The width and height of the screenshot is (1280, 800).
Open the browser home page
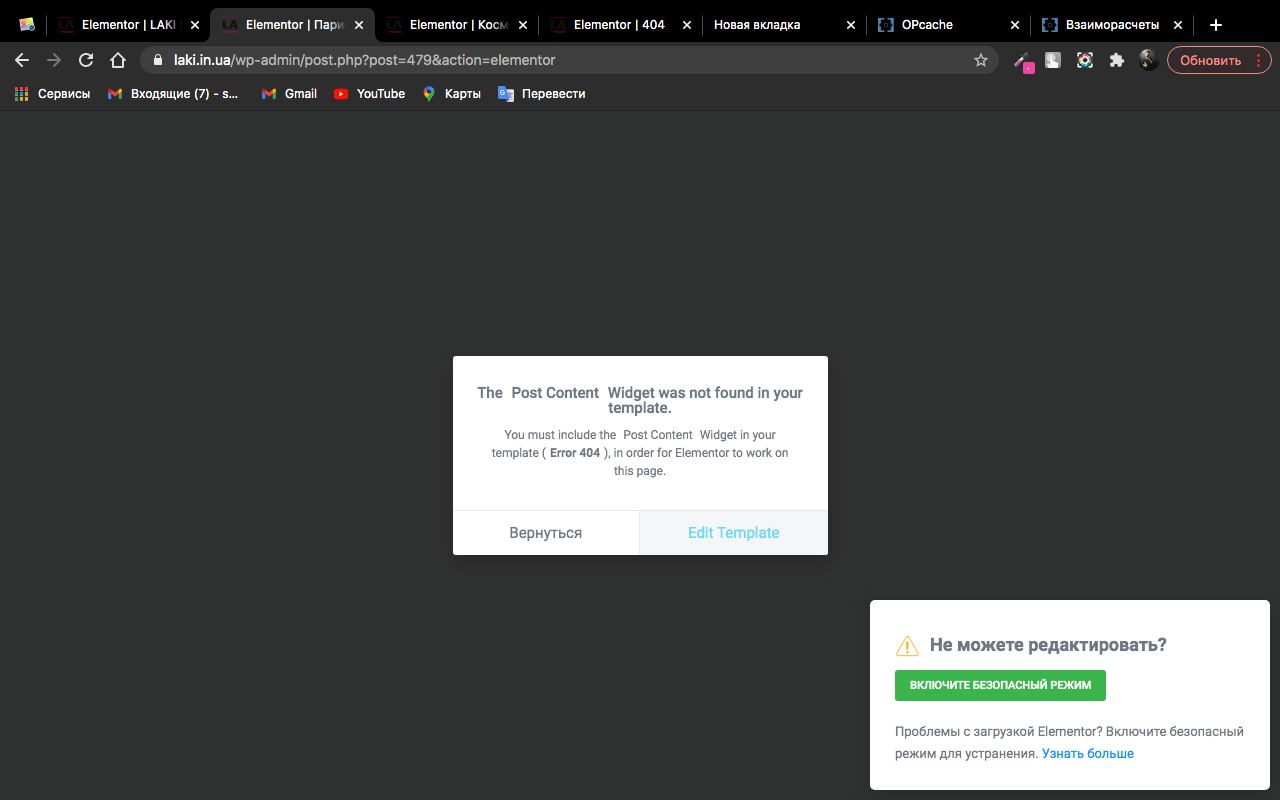tap(118, 60)
